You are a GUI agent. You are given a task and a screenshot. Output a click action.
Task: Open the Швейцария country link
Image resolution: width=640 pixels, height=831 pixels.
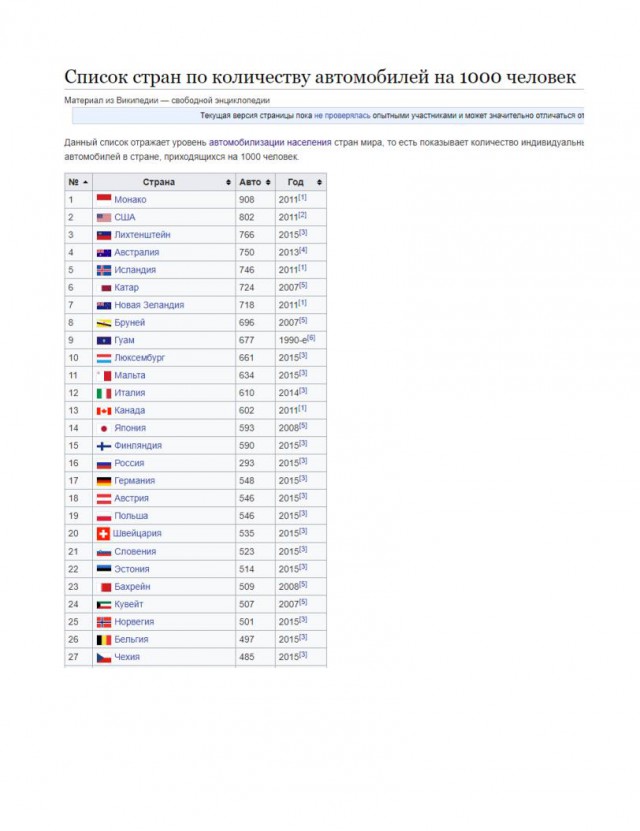point(137,534)
